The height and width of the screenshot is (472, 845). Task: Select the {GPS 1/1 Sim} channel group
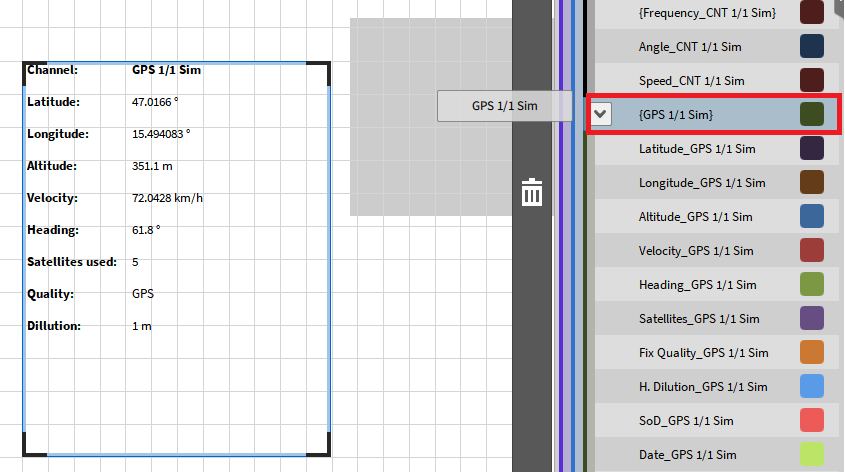(x=676, y=115)
